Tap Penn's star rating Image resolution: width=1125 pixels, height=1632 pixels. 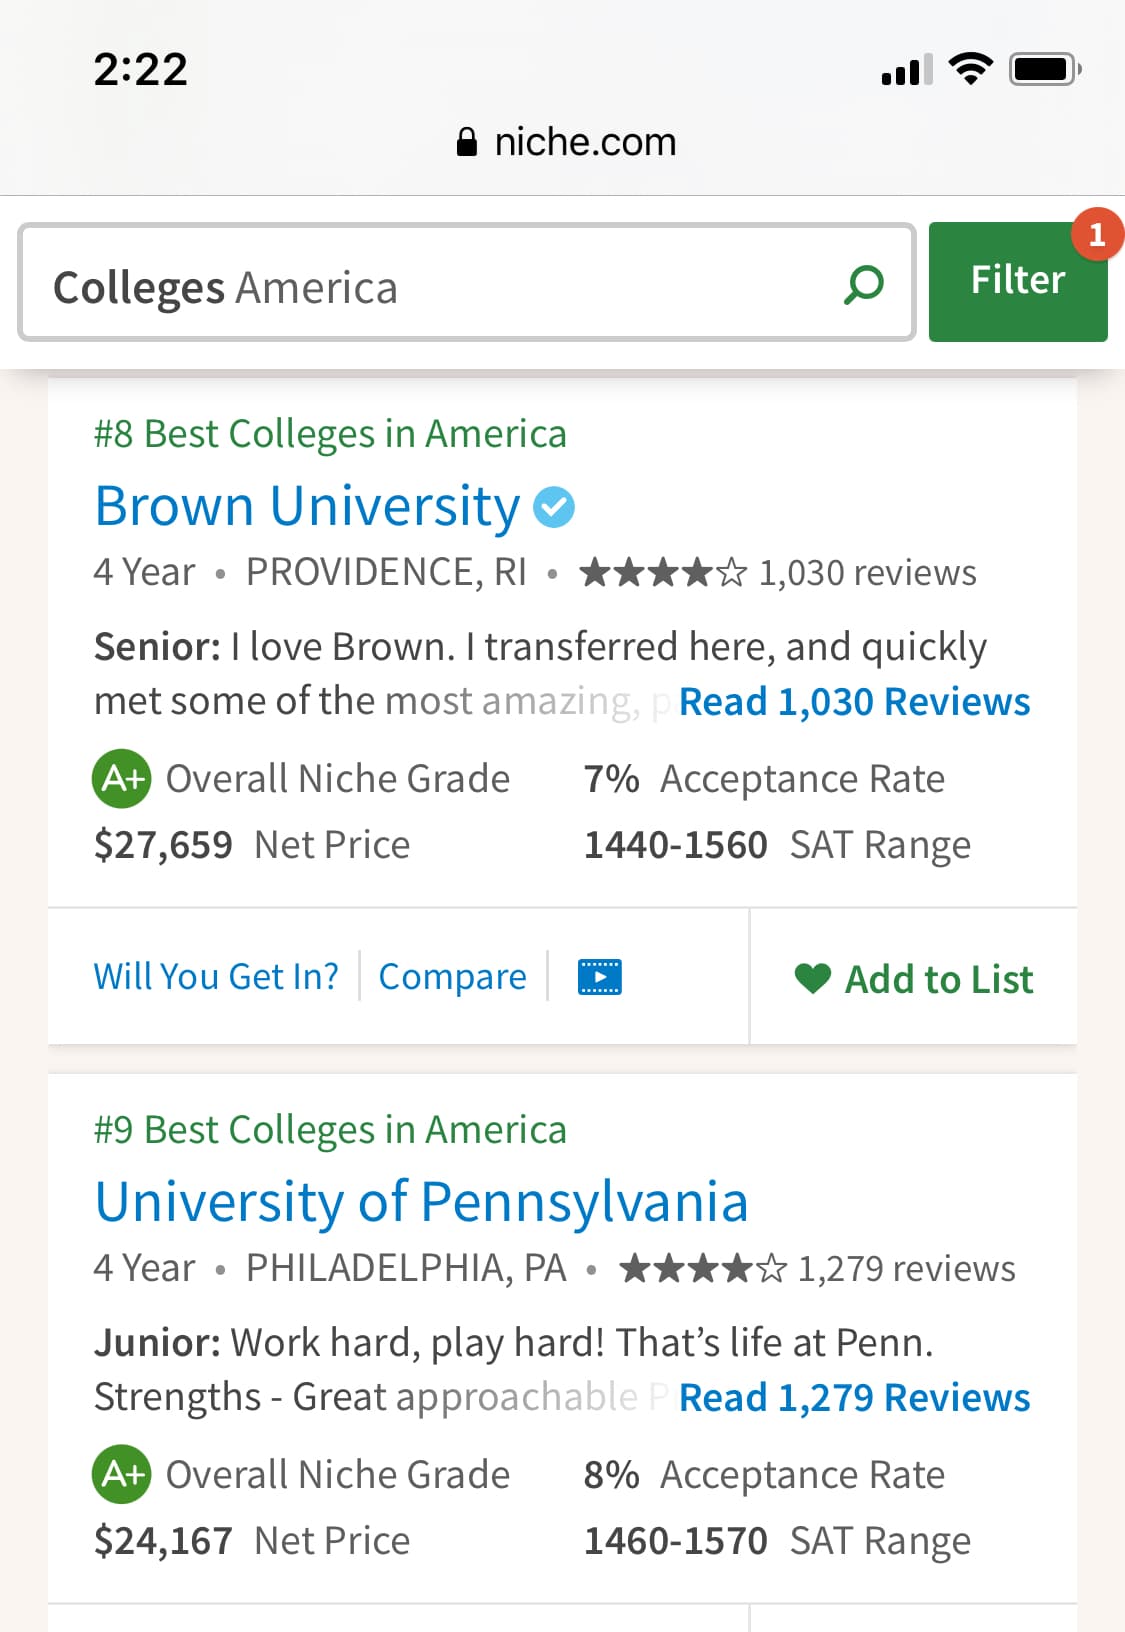pyautogui.click(x=702, y=1269)
